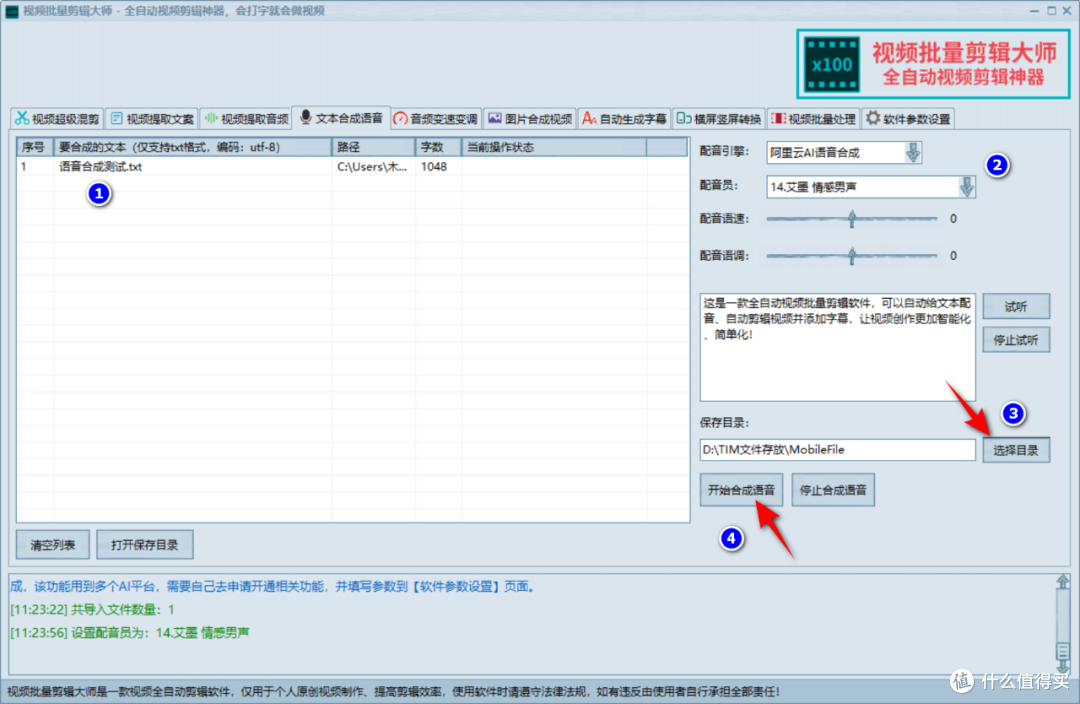Click in the preview text box
The width and height of the screenshot is (1080, 704).
coord(838,347)
